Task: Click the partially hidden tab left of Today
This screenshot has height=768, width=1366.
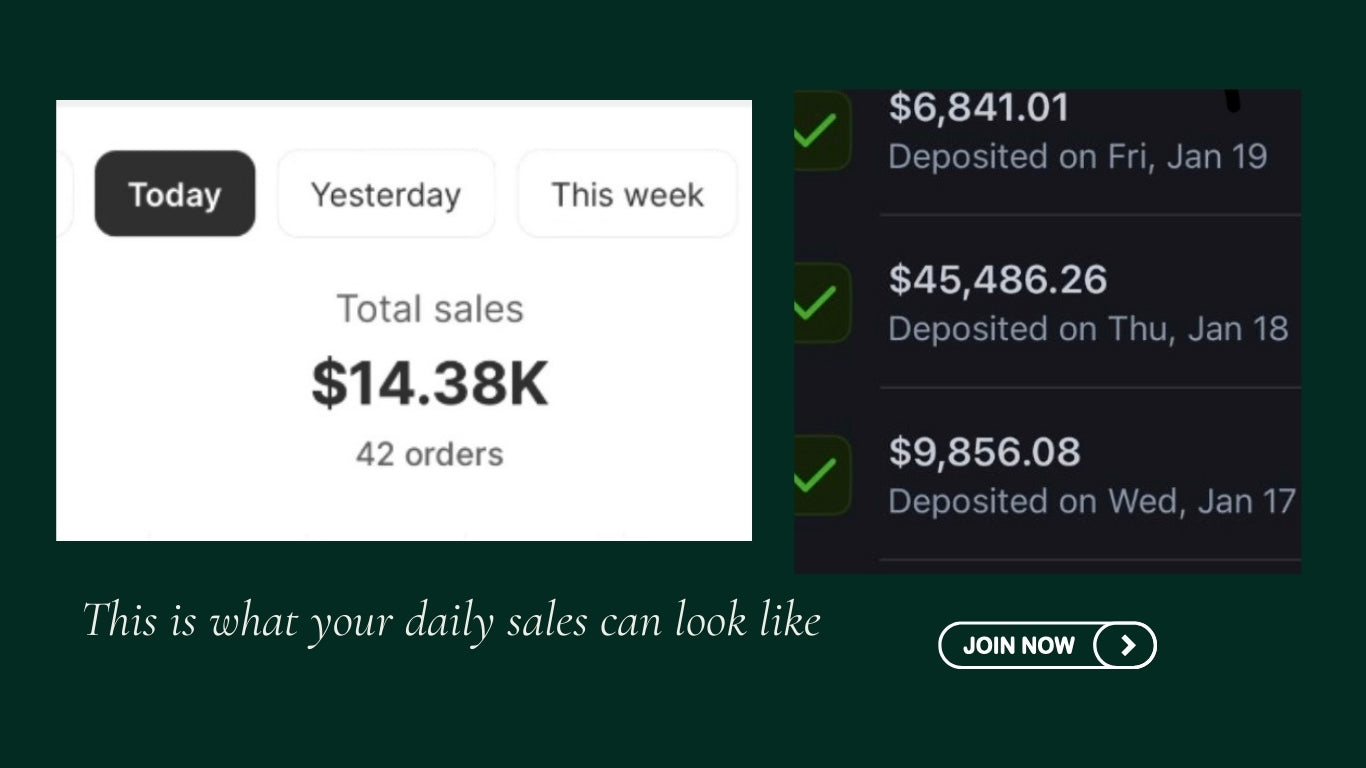Action: coord(64,194)
